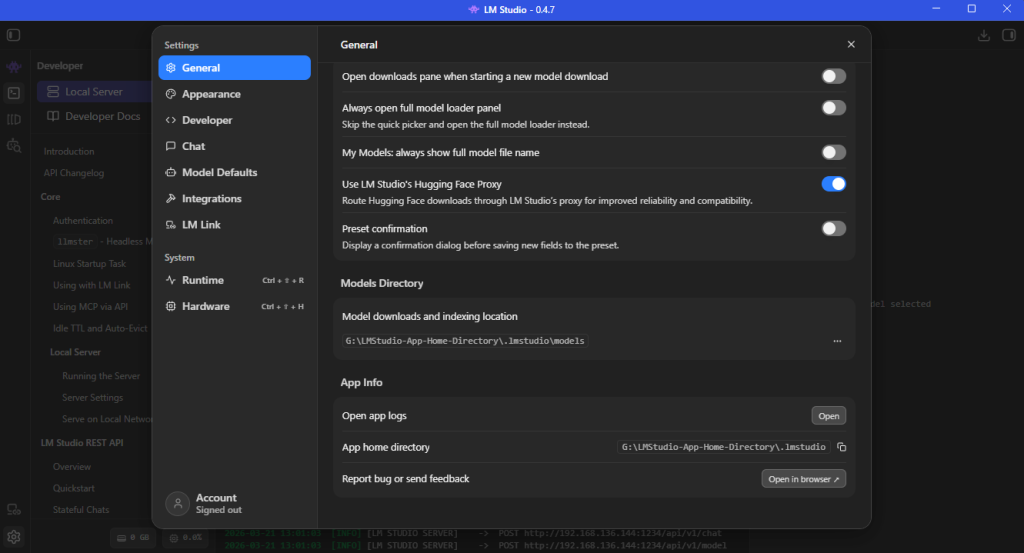Open the Account profile icon
Viewport: 1024px width, 553px height.
(177, 503)
